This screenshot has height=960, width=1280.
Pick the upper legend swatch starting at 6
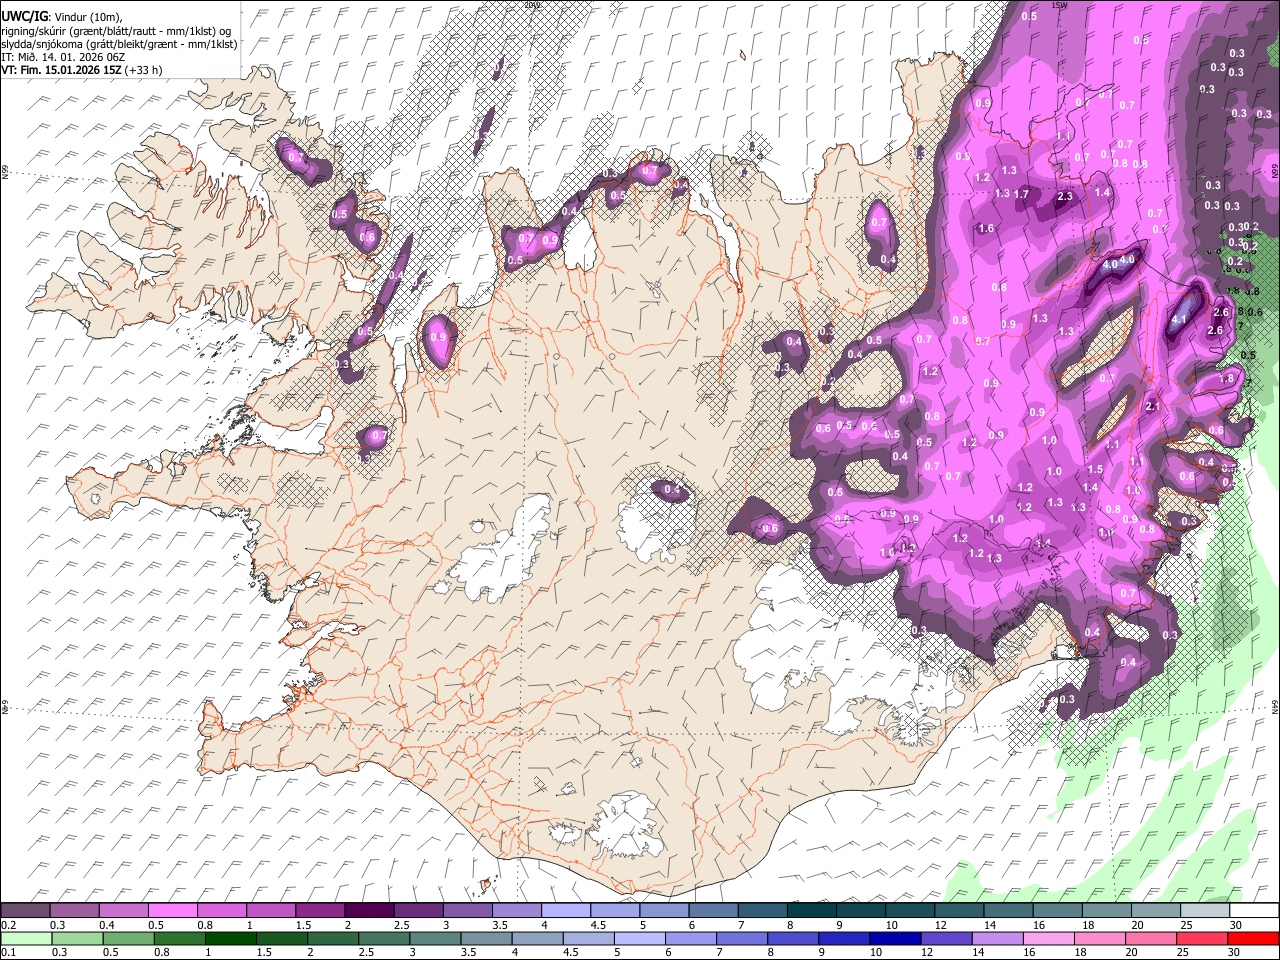713,911
